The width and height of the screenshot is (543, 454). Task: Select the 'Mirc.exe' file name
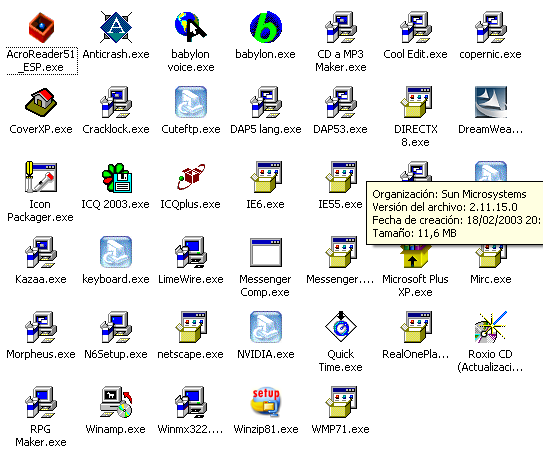point(491,279)
